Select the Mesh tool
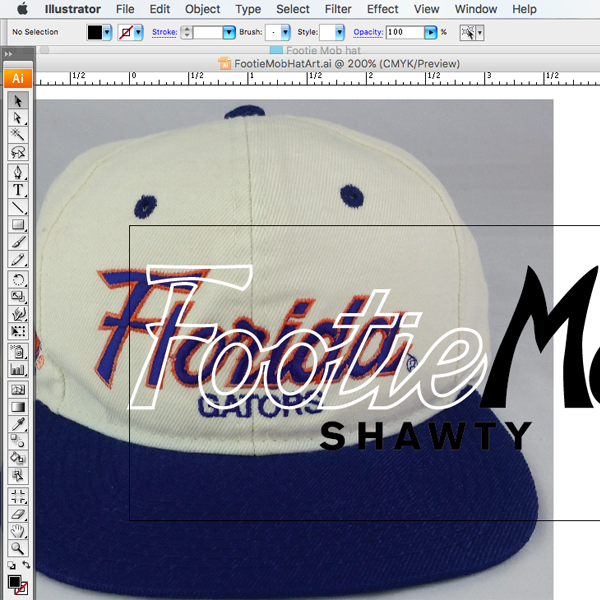600x600 pixels. click(x=18, y=389)
